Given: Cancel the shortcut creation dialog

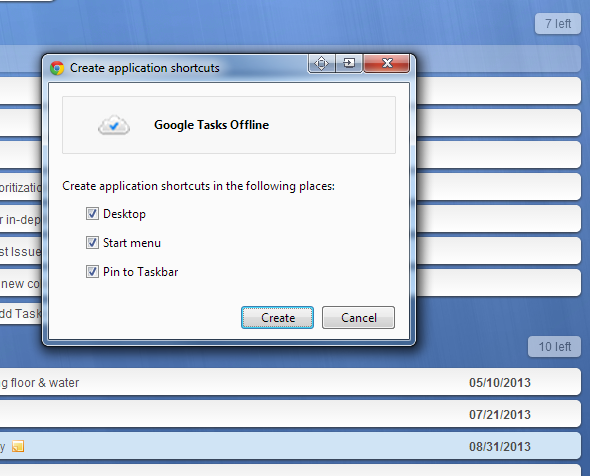Looking at the screenshot, I should (358, 318).
